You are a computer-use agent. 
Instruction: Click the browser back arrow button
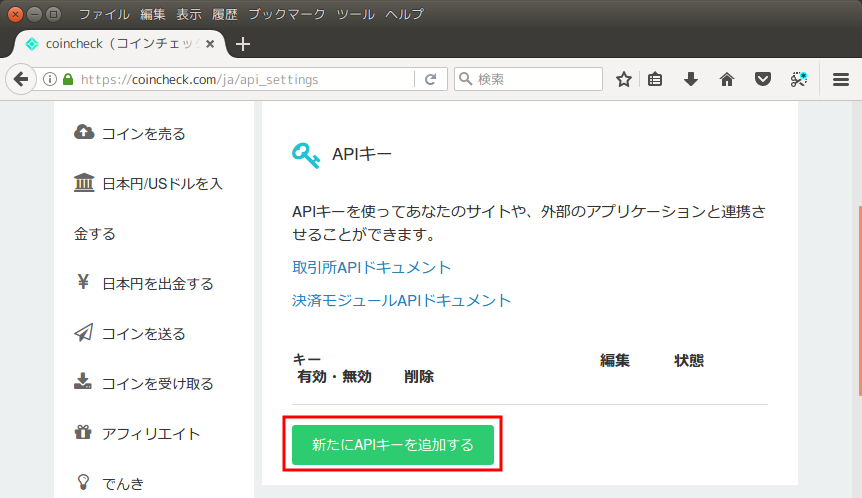pyautogui.click(x=20, y=79)
